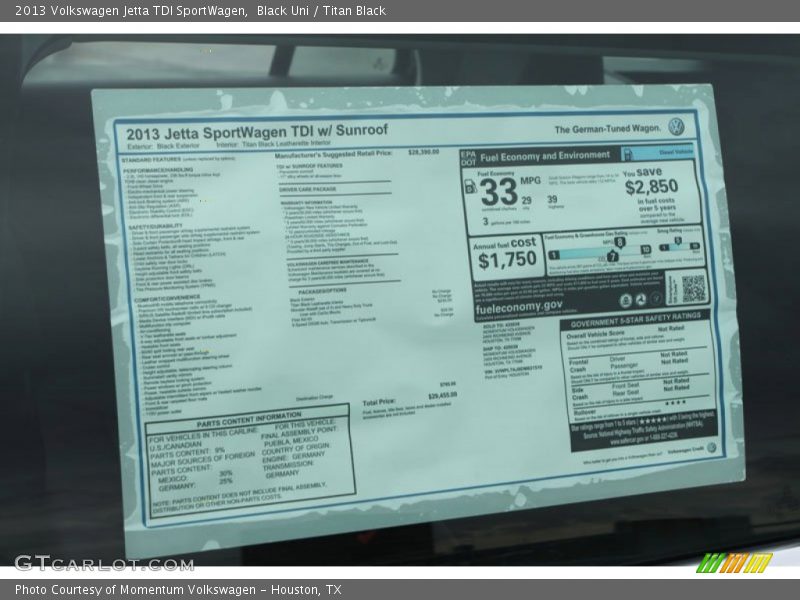This screenshot has height=600, width=800.
Task: Click the '29' city MPG value
Action: click(x=526, y=201)
